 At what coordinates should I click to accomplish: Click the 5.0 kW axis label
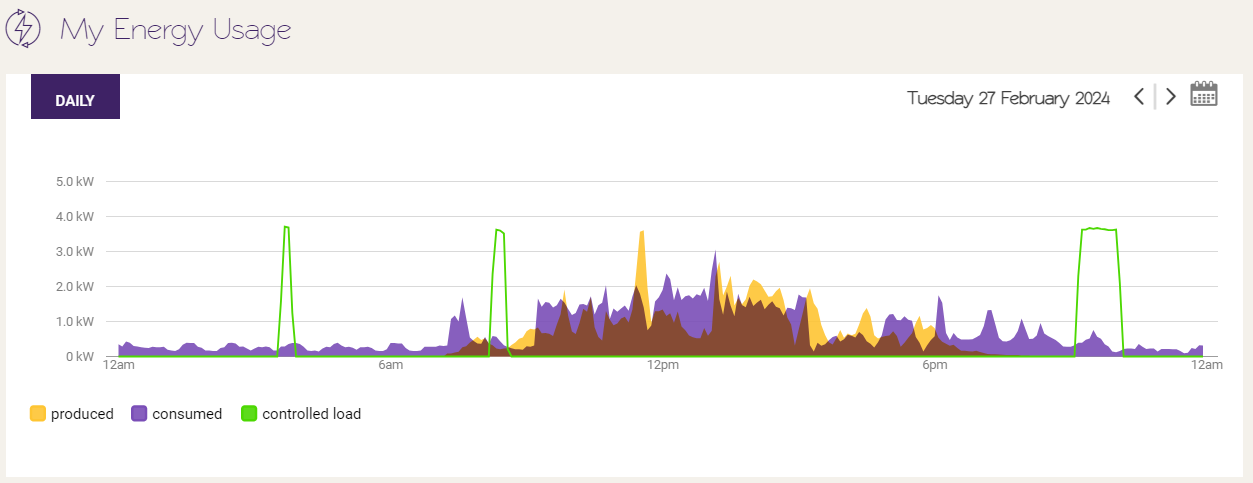click(74, 182)
